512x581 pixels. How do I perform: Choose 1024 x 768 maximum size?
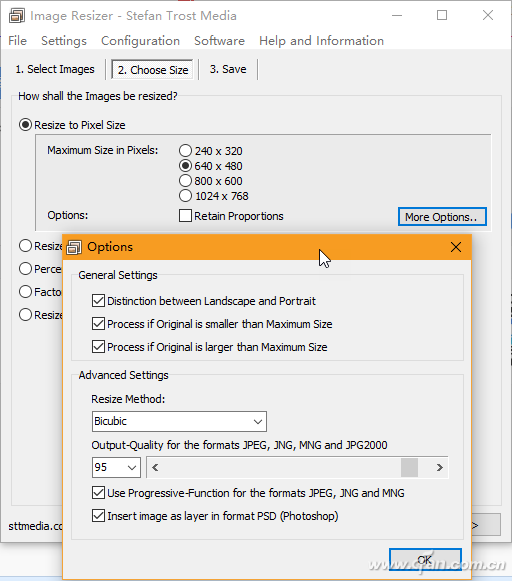click(x=213, y=196)
